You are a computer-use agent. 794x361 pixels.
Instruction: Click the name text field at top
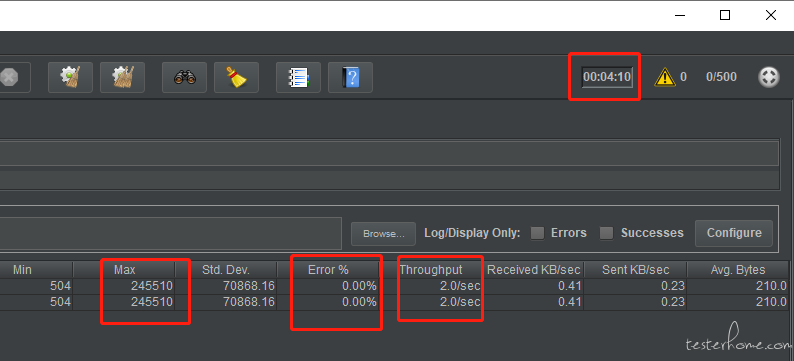coord(389,153)
